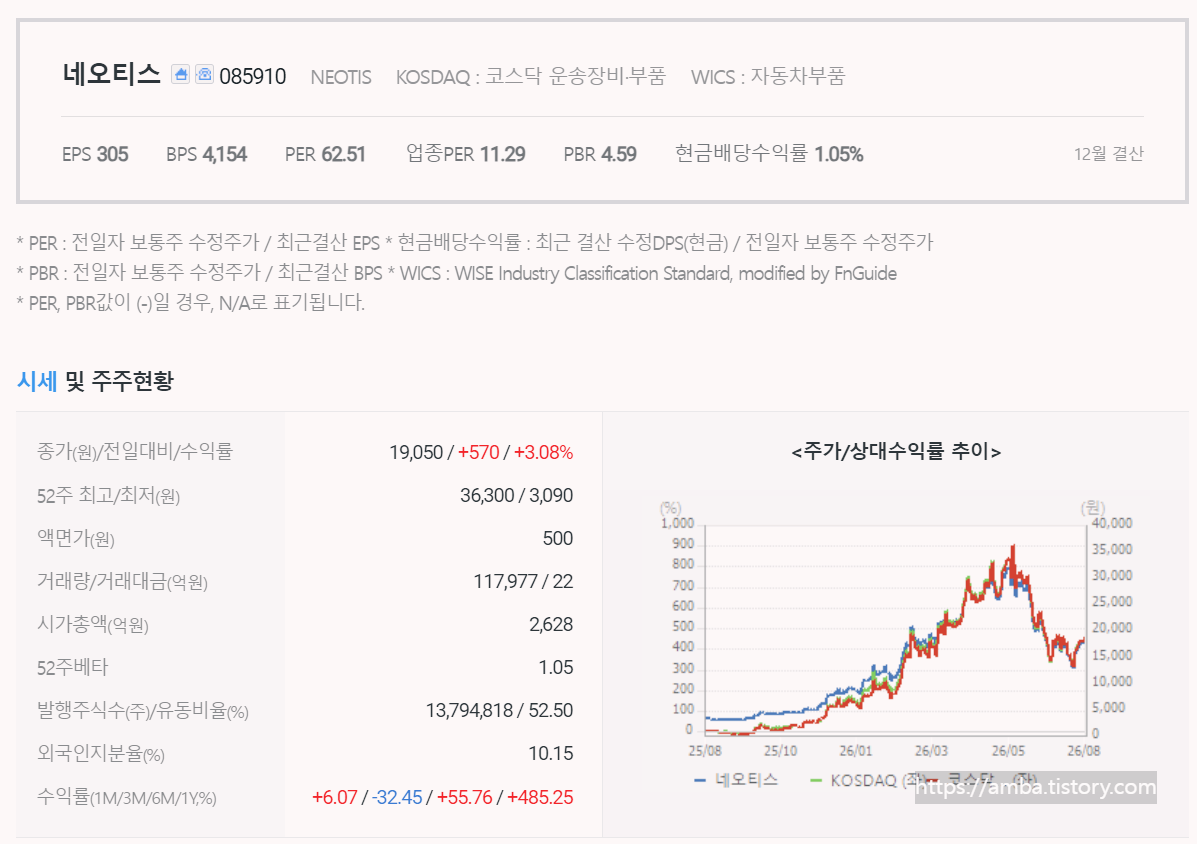Select the PBR 4.59 value
Screen dimensions: 1197x844
pyautogui.click(x=600, y=154)
